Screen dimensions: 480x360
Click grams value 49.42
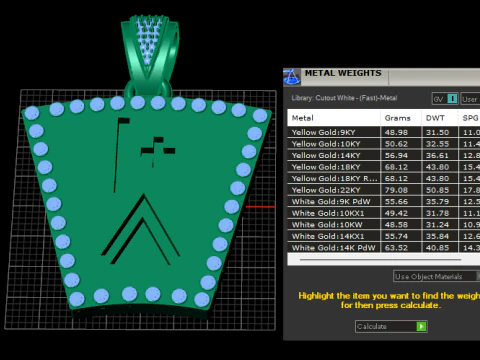pyautogui.click(x=396, y=213)
